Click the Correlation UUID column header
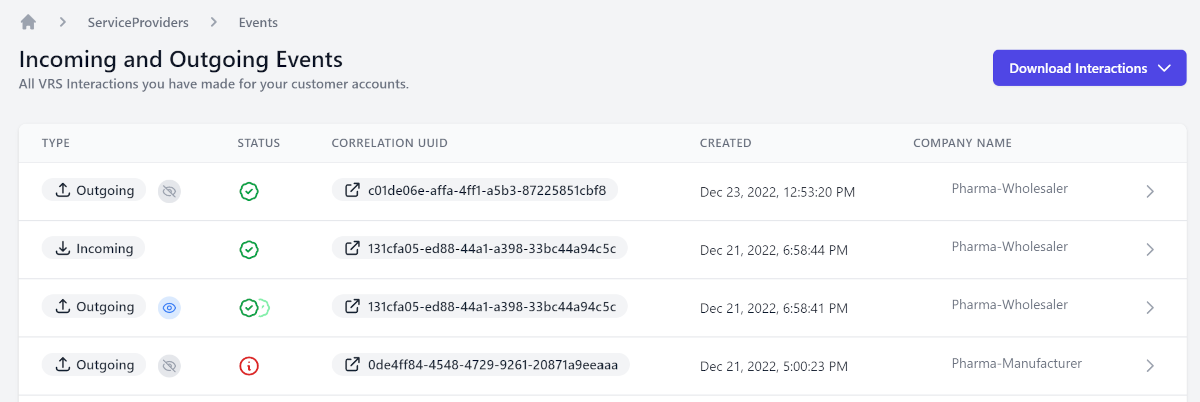1200x402 pixels. [x=389, y=143]
